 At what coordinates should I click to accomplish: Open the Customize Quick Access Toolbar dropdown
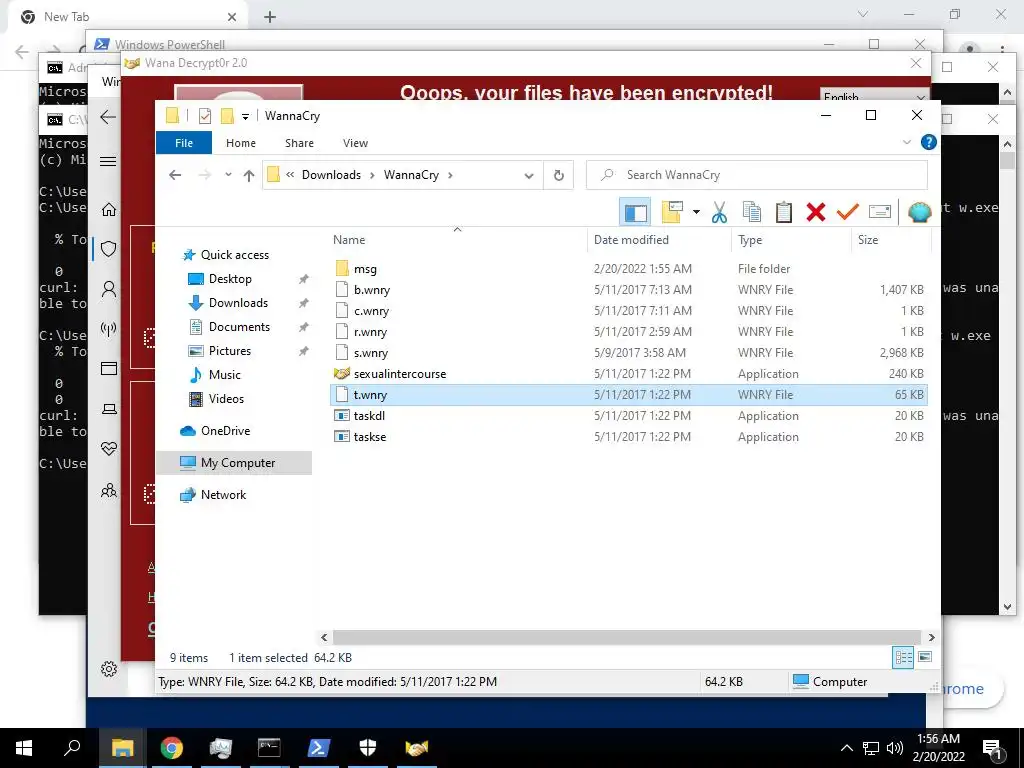tap(246, 116)
